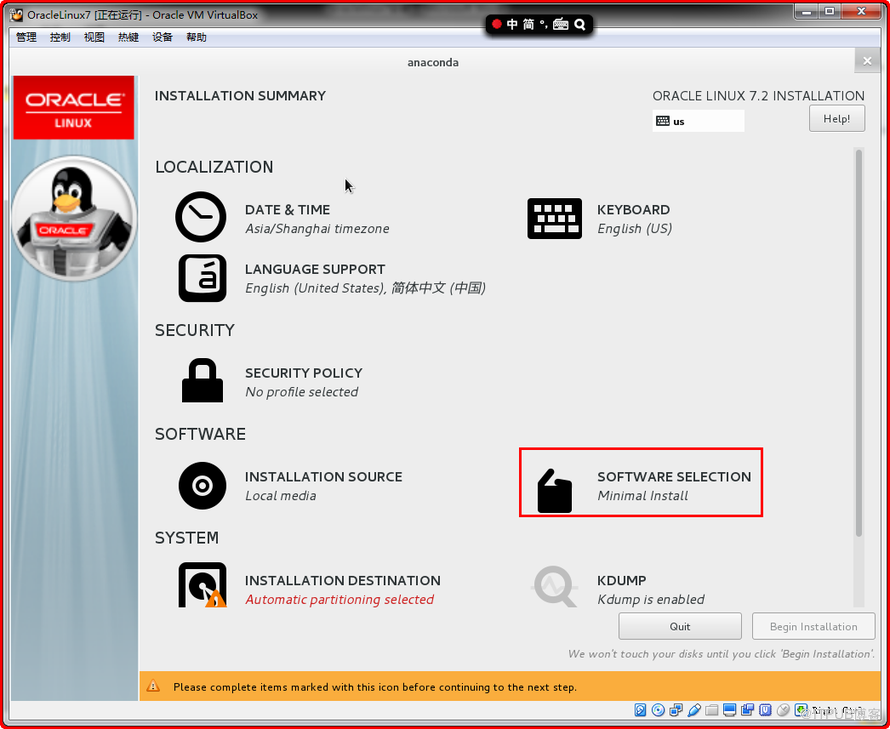
Task: Click the blue chip U status icon
Action: click(765, 710)
